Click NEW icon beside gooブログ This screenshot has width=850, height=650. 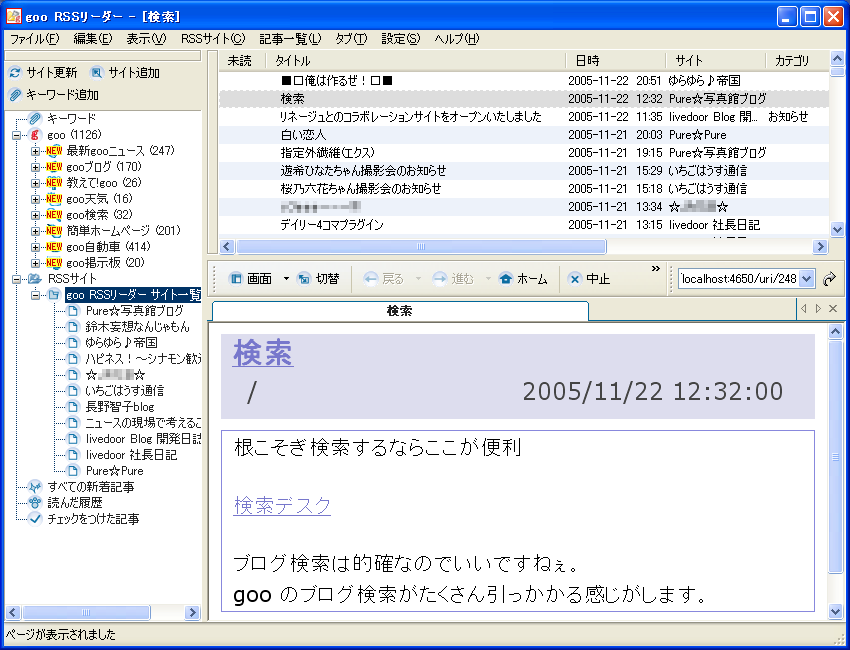tap(54, 166)
